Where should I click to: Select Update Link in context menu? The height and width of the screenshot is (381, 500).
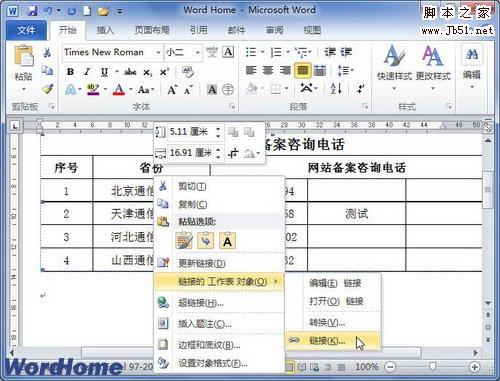(x=219, y=263)
